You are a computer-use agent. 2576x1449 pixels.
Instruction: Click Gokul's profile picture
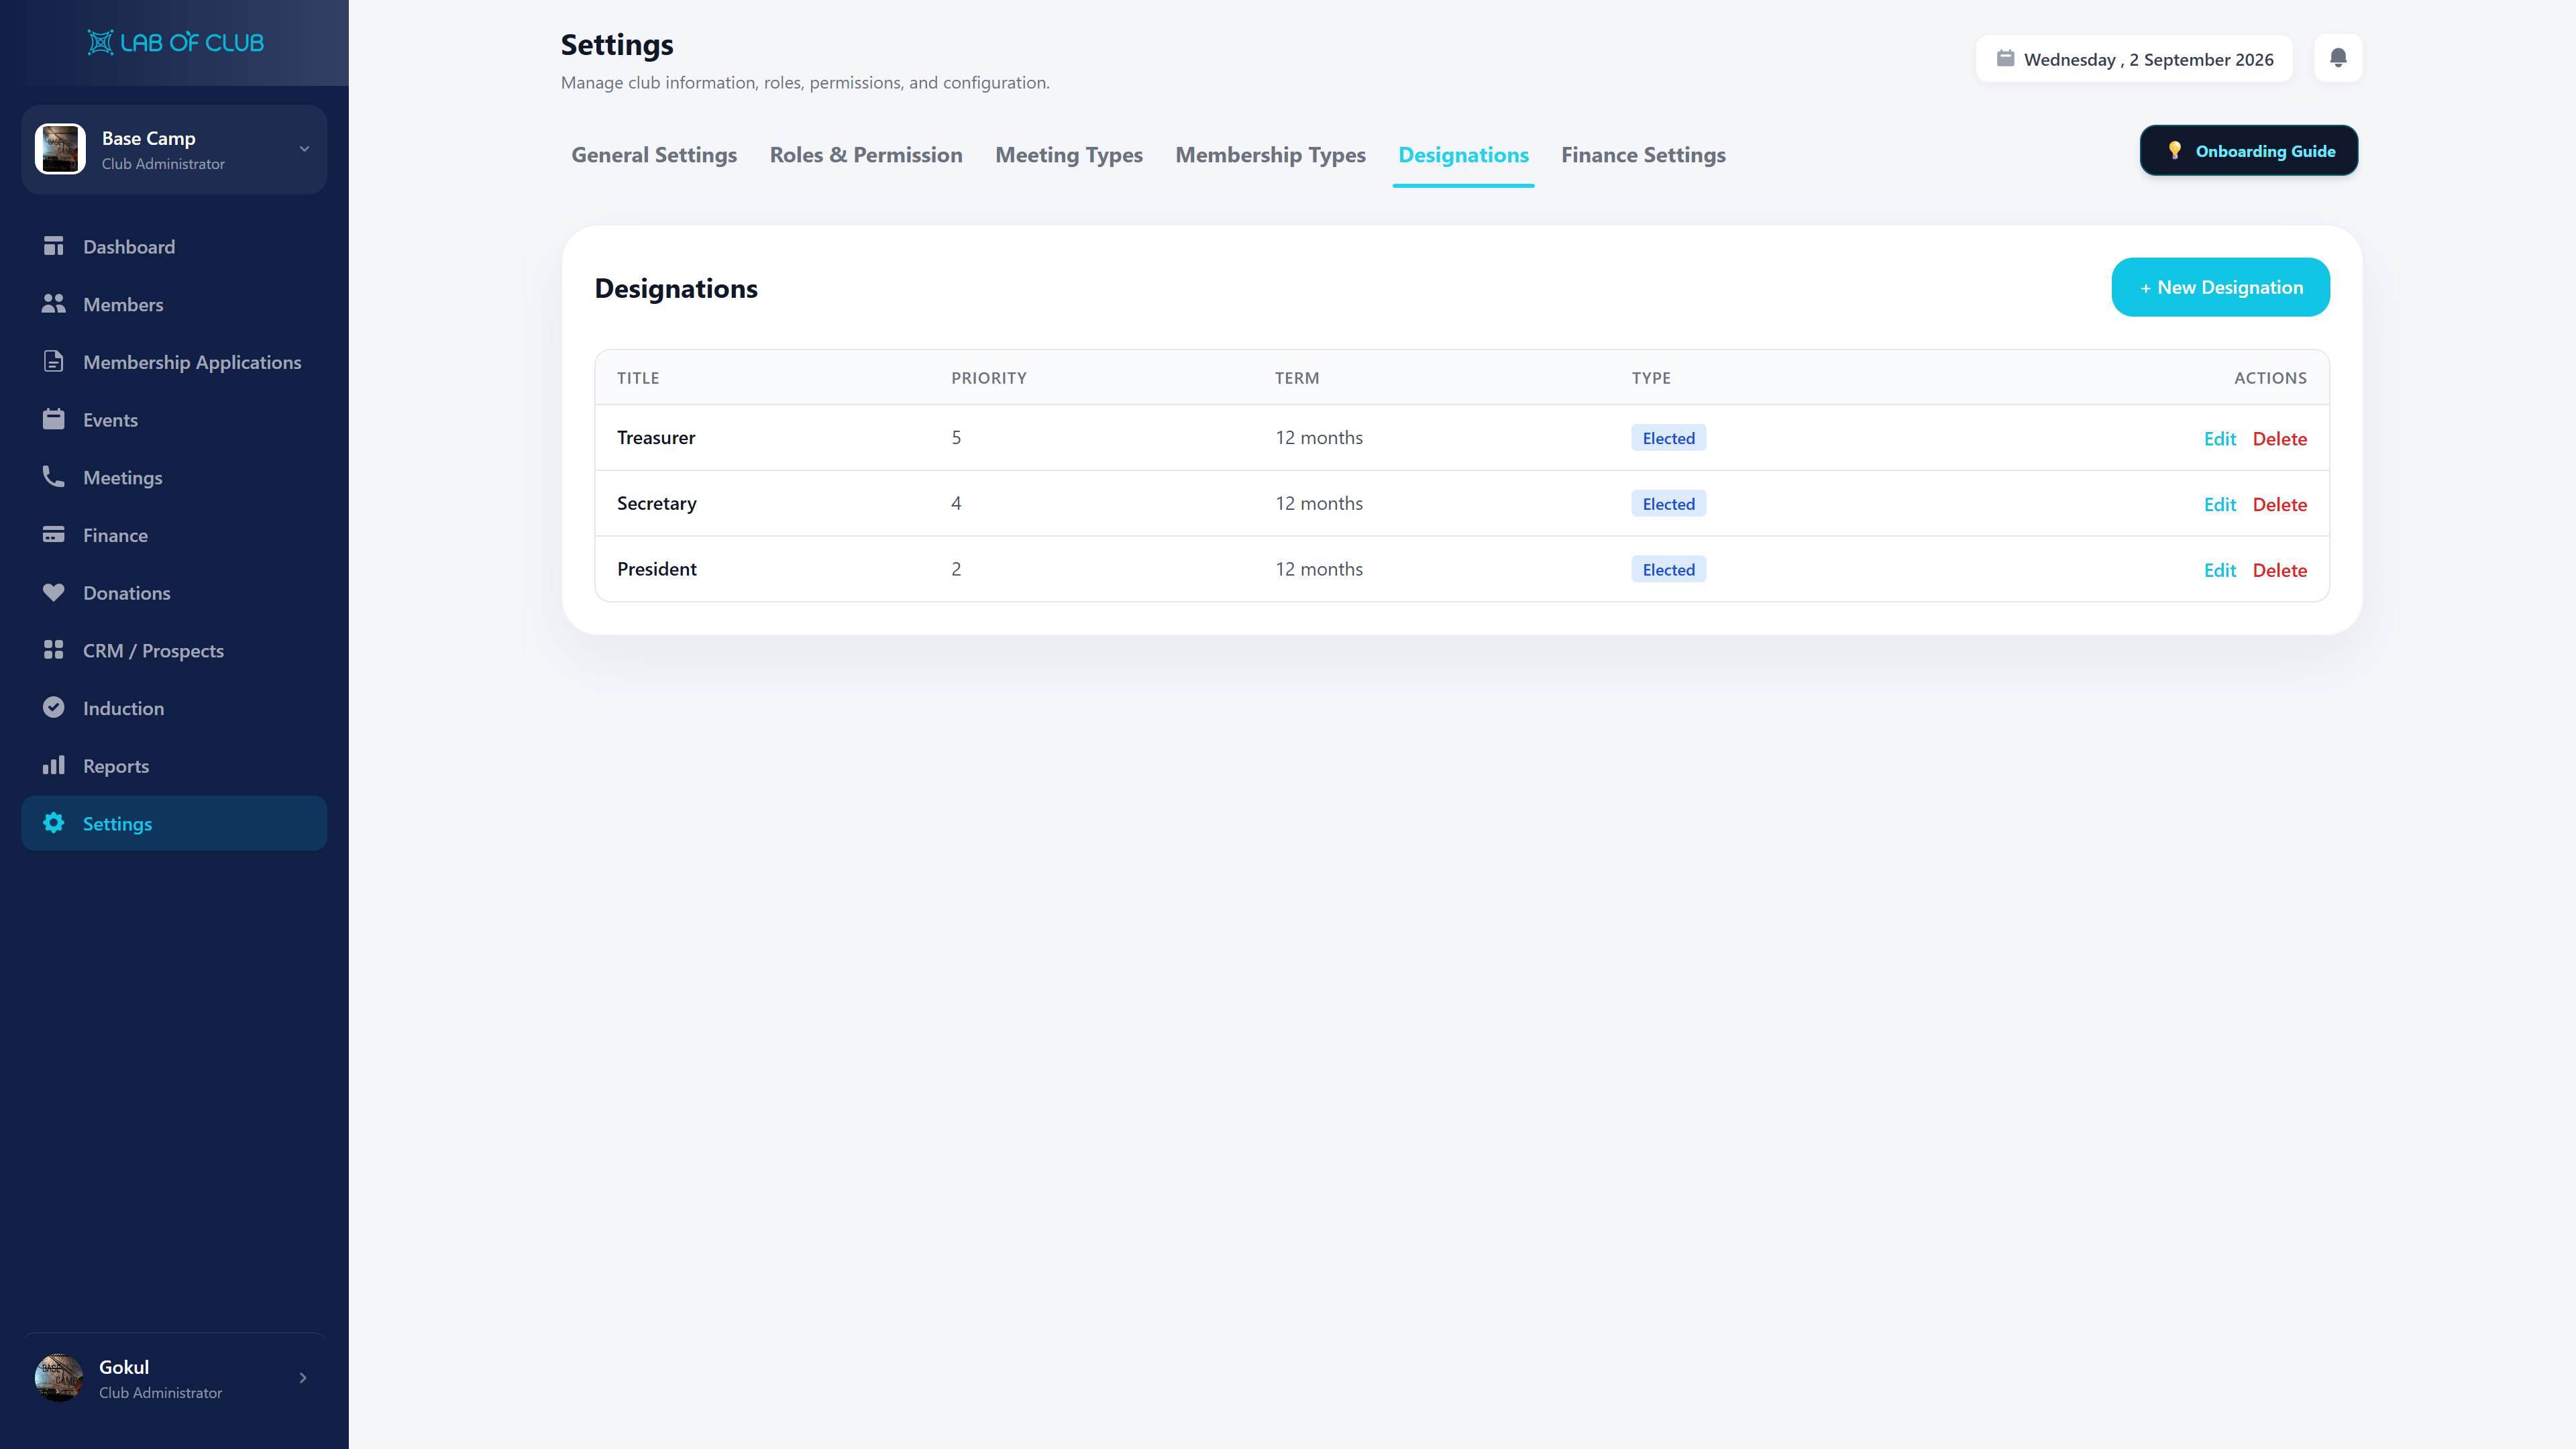click(x=59, y=1378)
